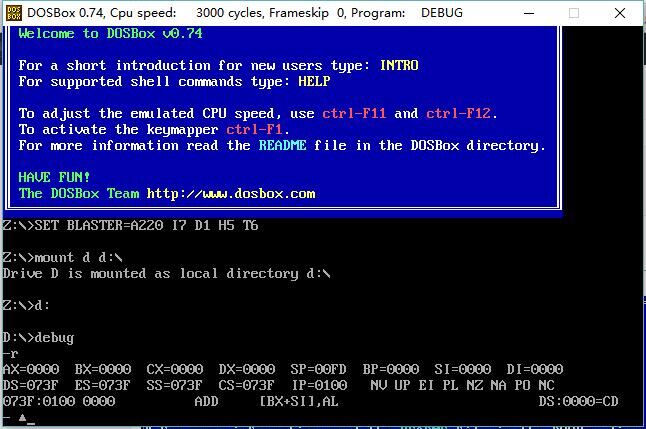Click the DI=0000 register value

535,369
